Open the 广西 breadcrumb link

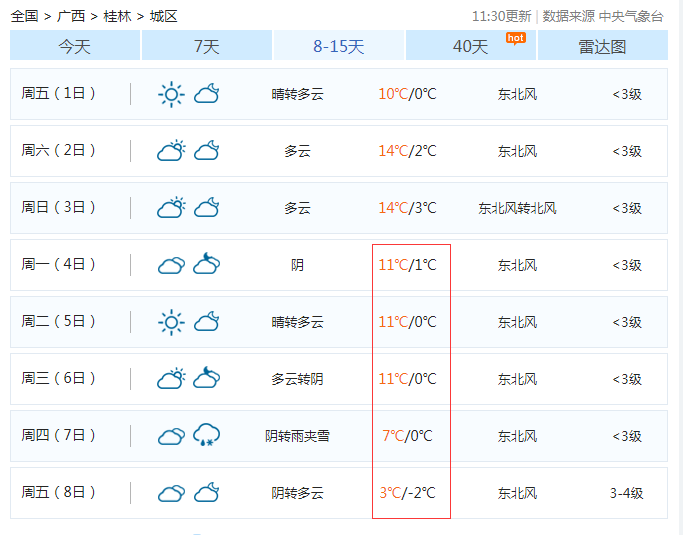(x=71, y=16)
